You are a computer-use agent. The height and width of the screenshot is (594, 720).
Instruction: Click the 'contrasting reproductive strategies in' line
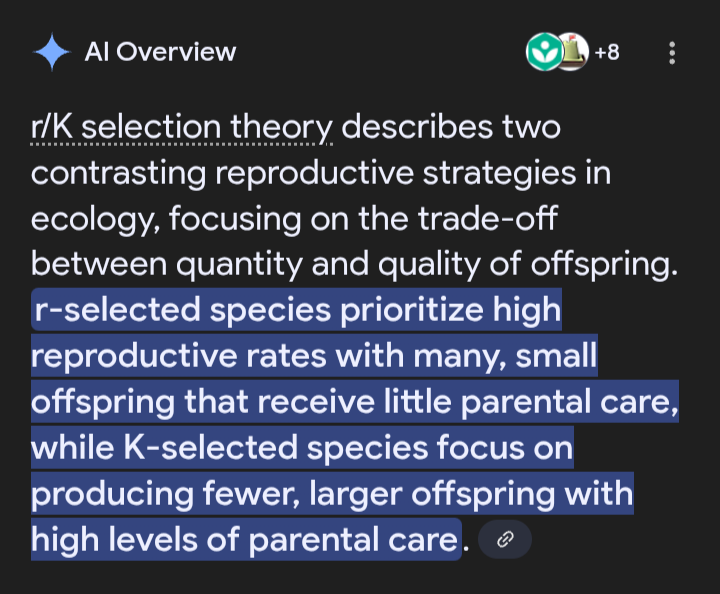pyautogui.click(x=321, y=174)
